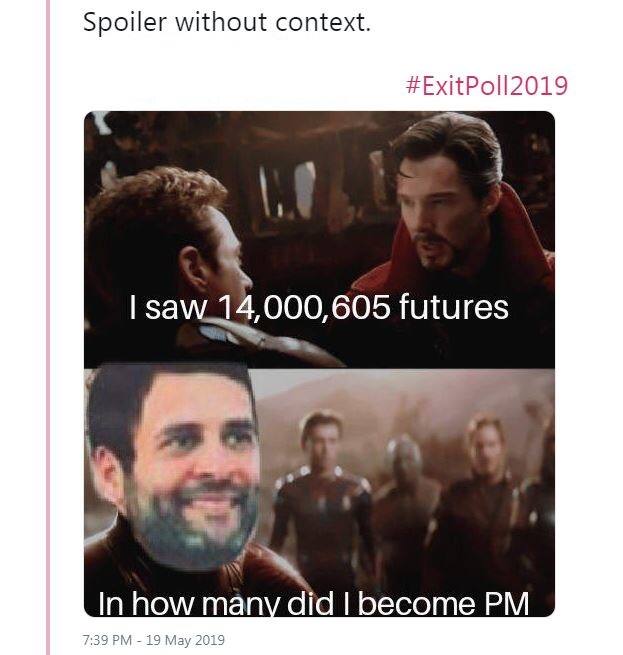Click the word 'context.' in the tweet text
The width and height of the screenshot is (623, 655).
(328, 23)
